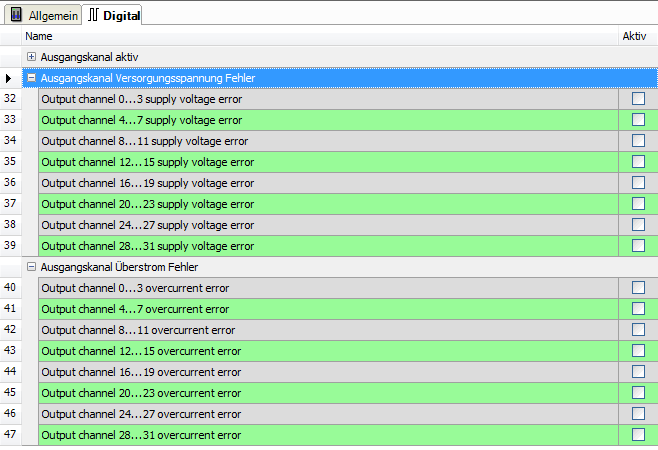The height and width of the screenshot is (450, 658).
Task: Select 'Ausgangskanal aktiv' row text
Action: point(89,57)
